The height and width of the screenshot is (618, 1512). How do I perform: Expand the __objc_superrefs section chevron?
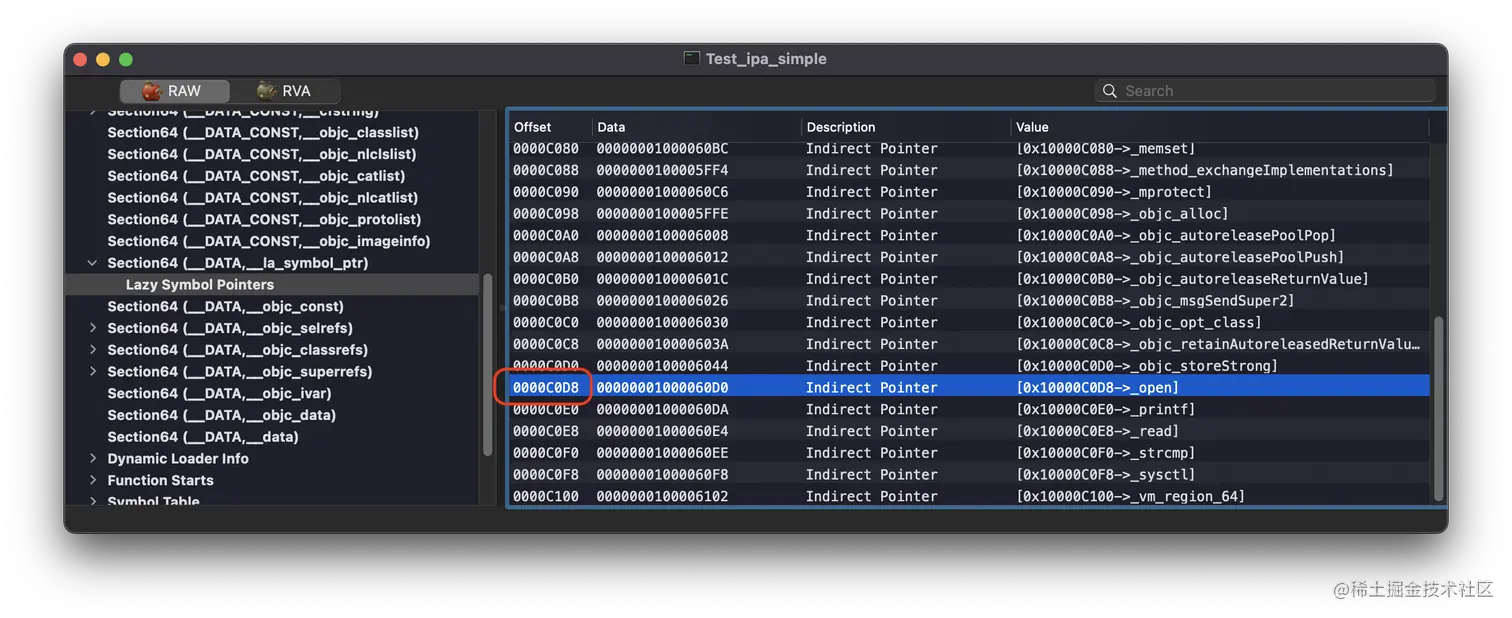click(93, 372)
